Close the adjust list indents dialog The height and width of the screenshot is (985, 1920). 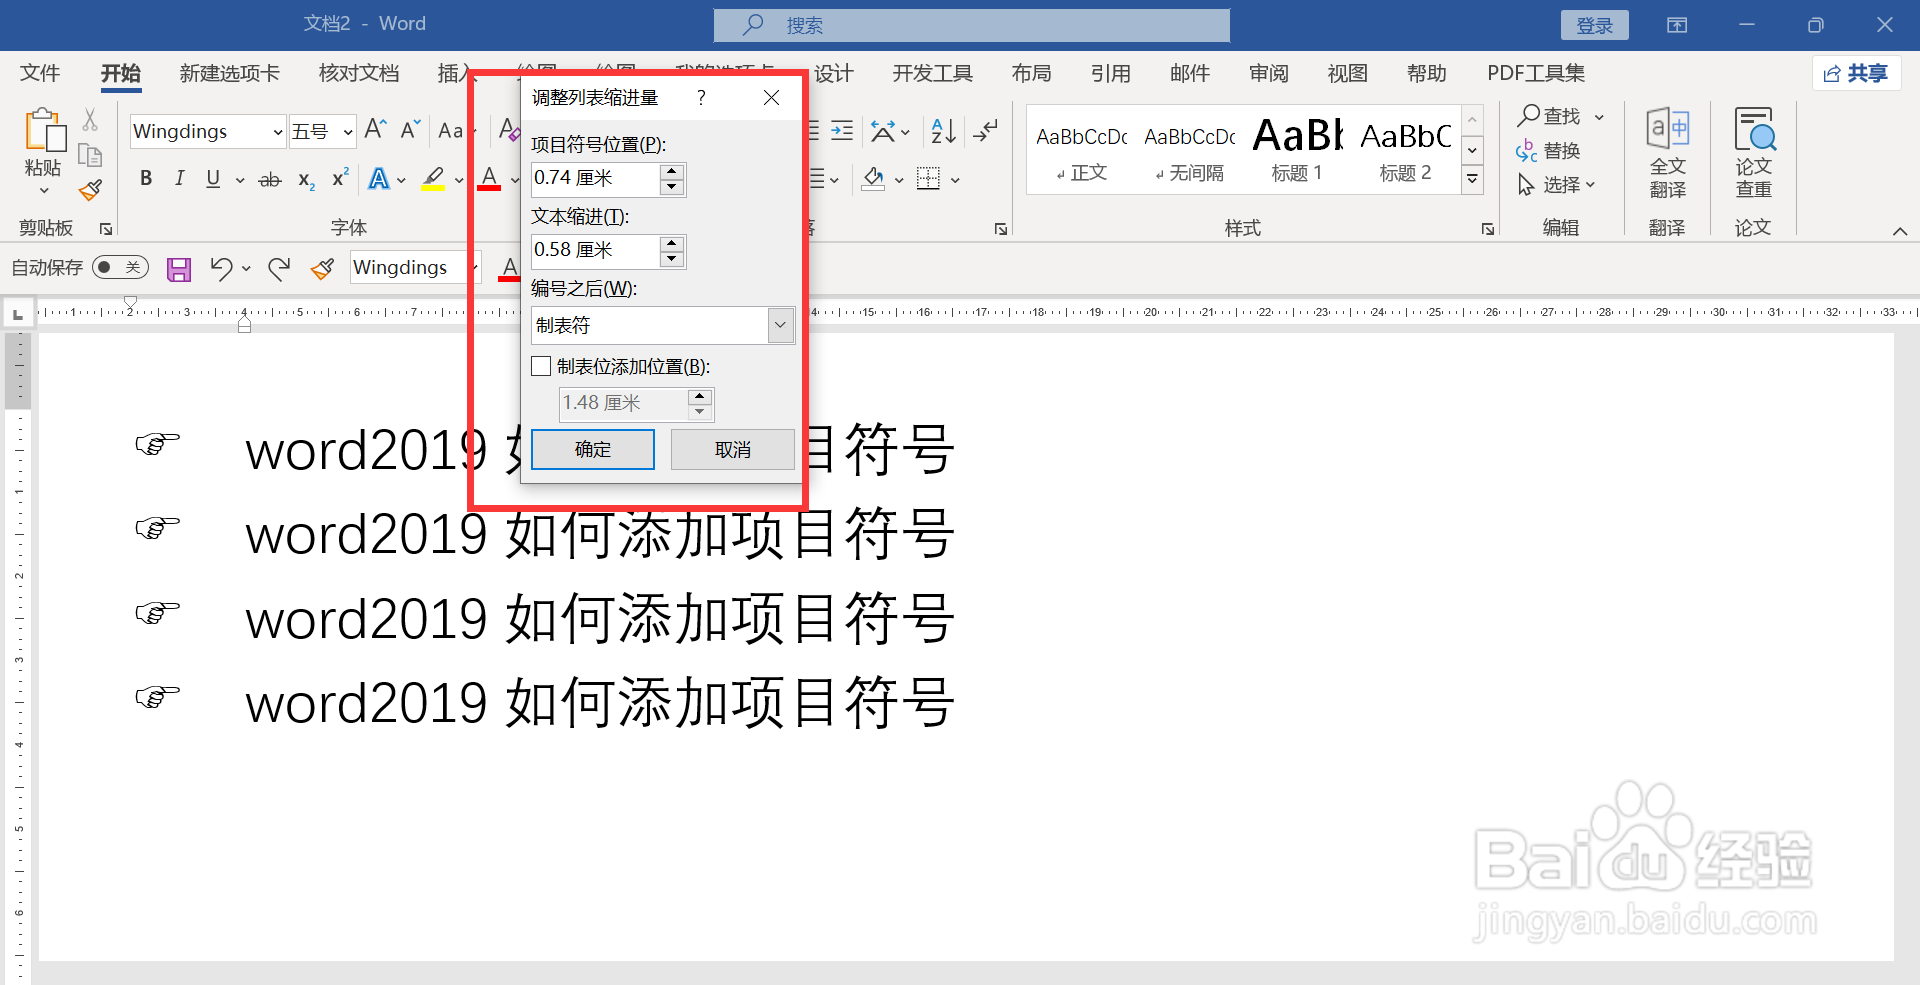771,97
